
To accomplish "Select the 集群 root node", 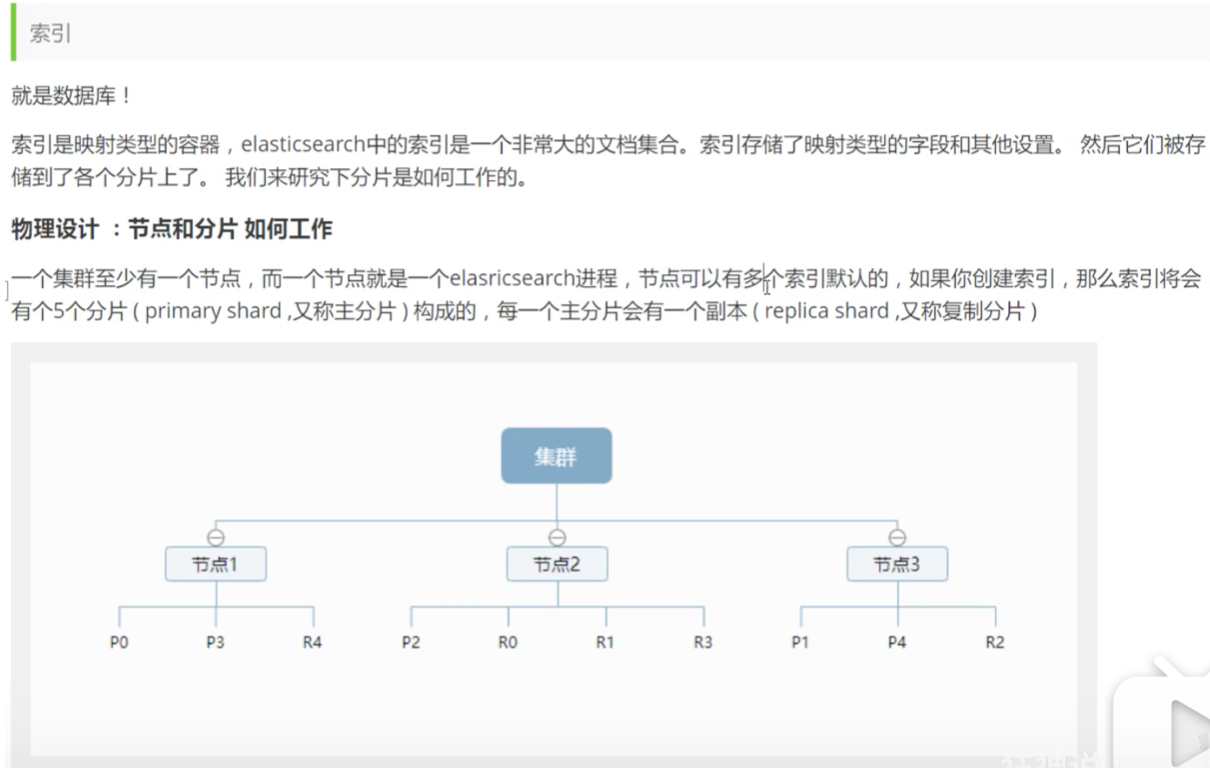I will click(556, 456).
